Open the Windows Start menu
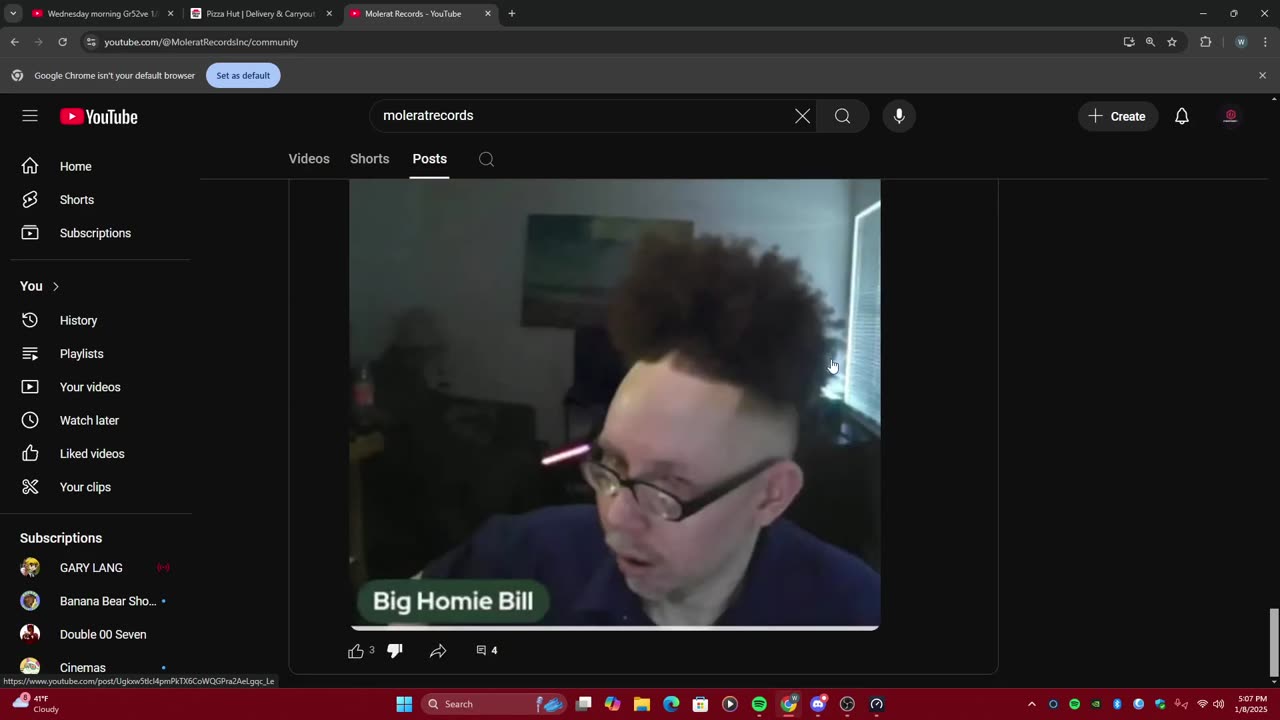Viewport: 1280px width, 720px height. point(404,704)
